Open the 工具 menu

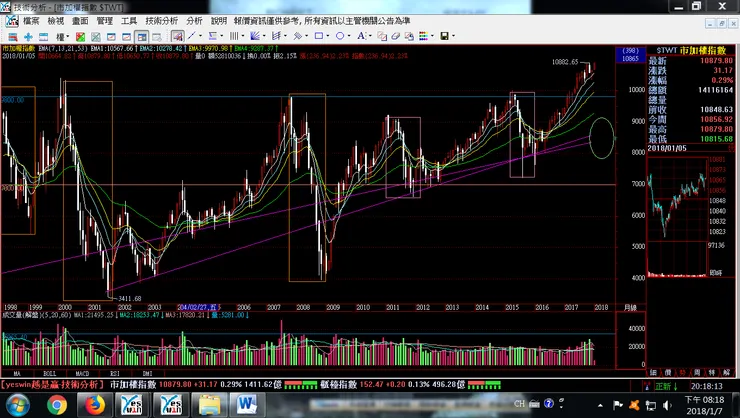tap(129, 21)
